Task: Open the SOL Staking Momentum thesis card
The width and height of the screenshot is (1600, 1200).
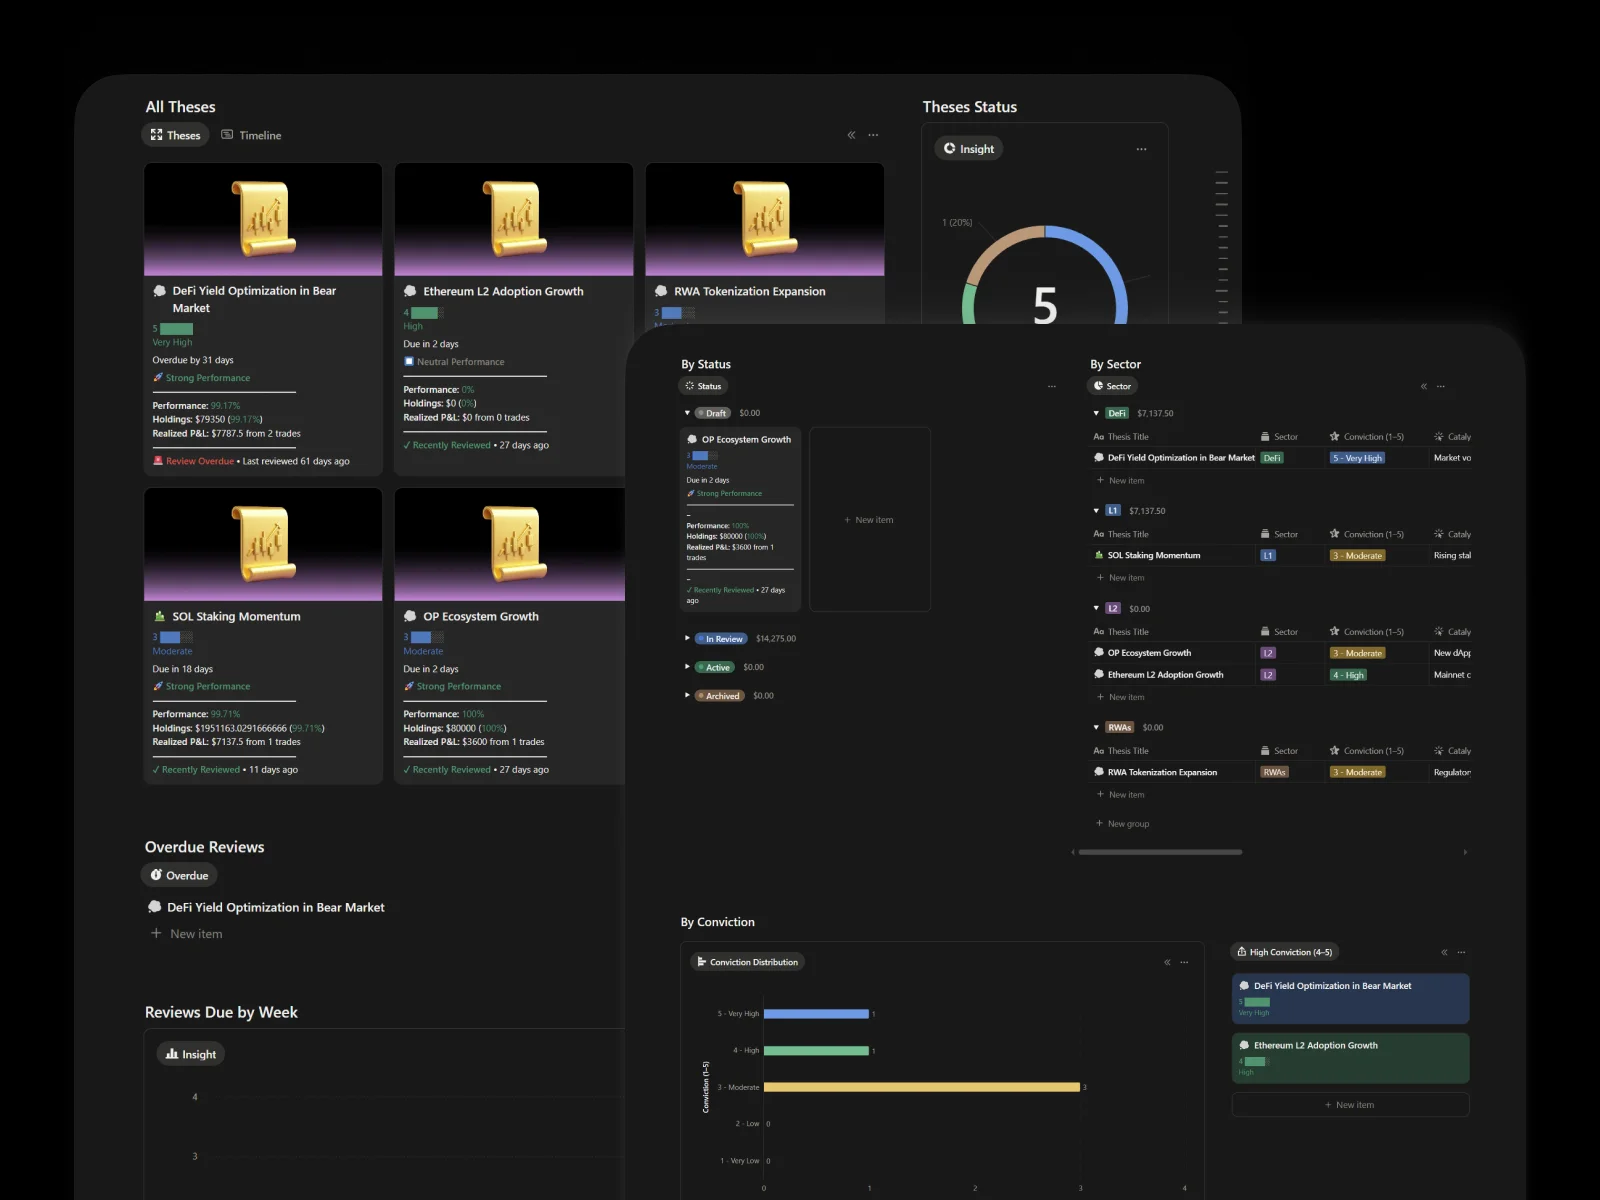Action: (236, 617)
